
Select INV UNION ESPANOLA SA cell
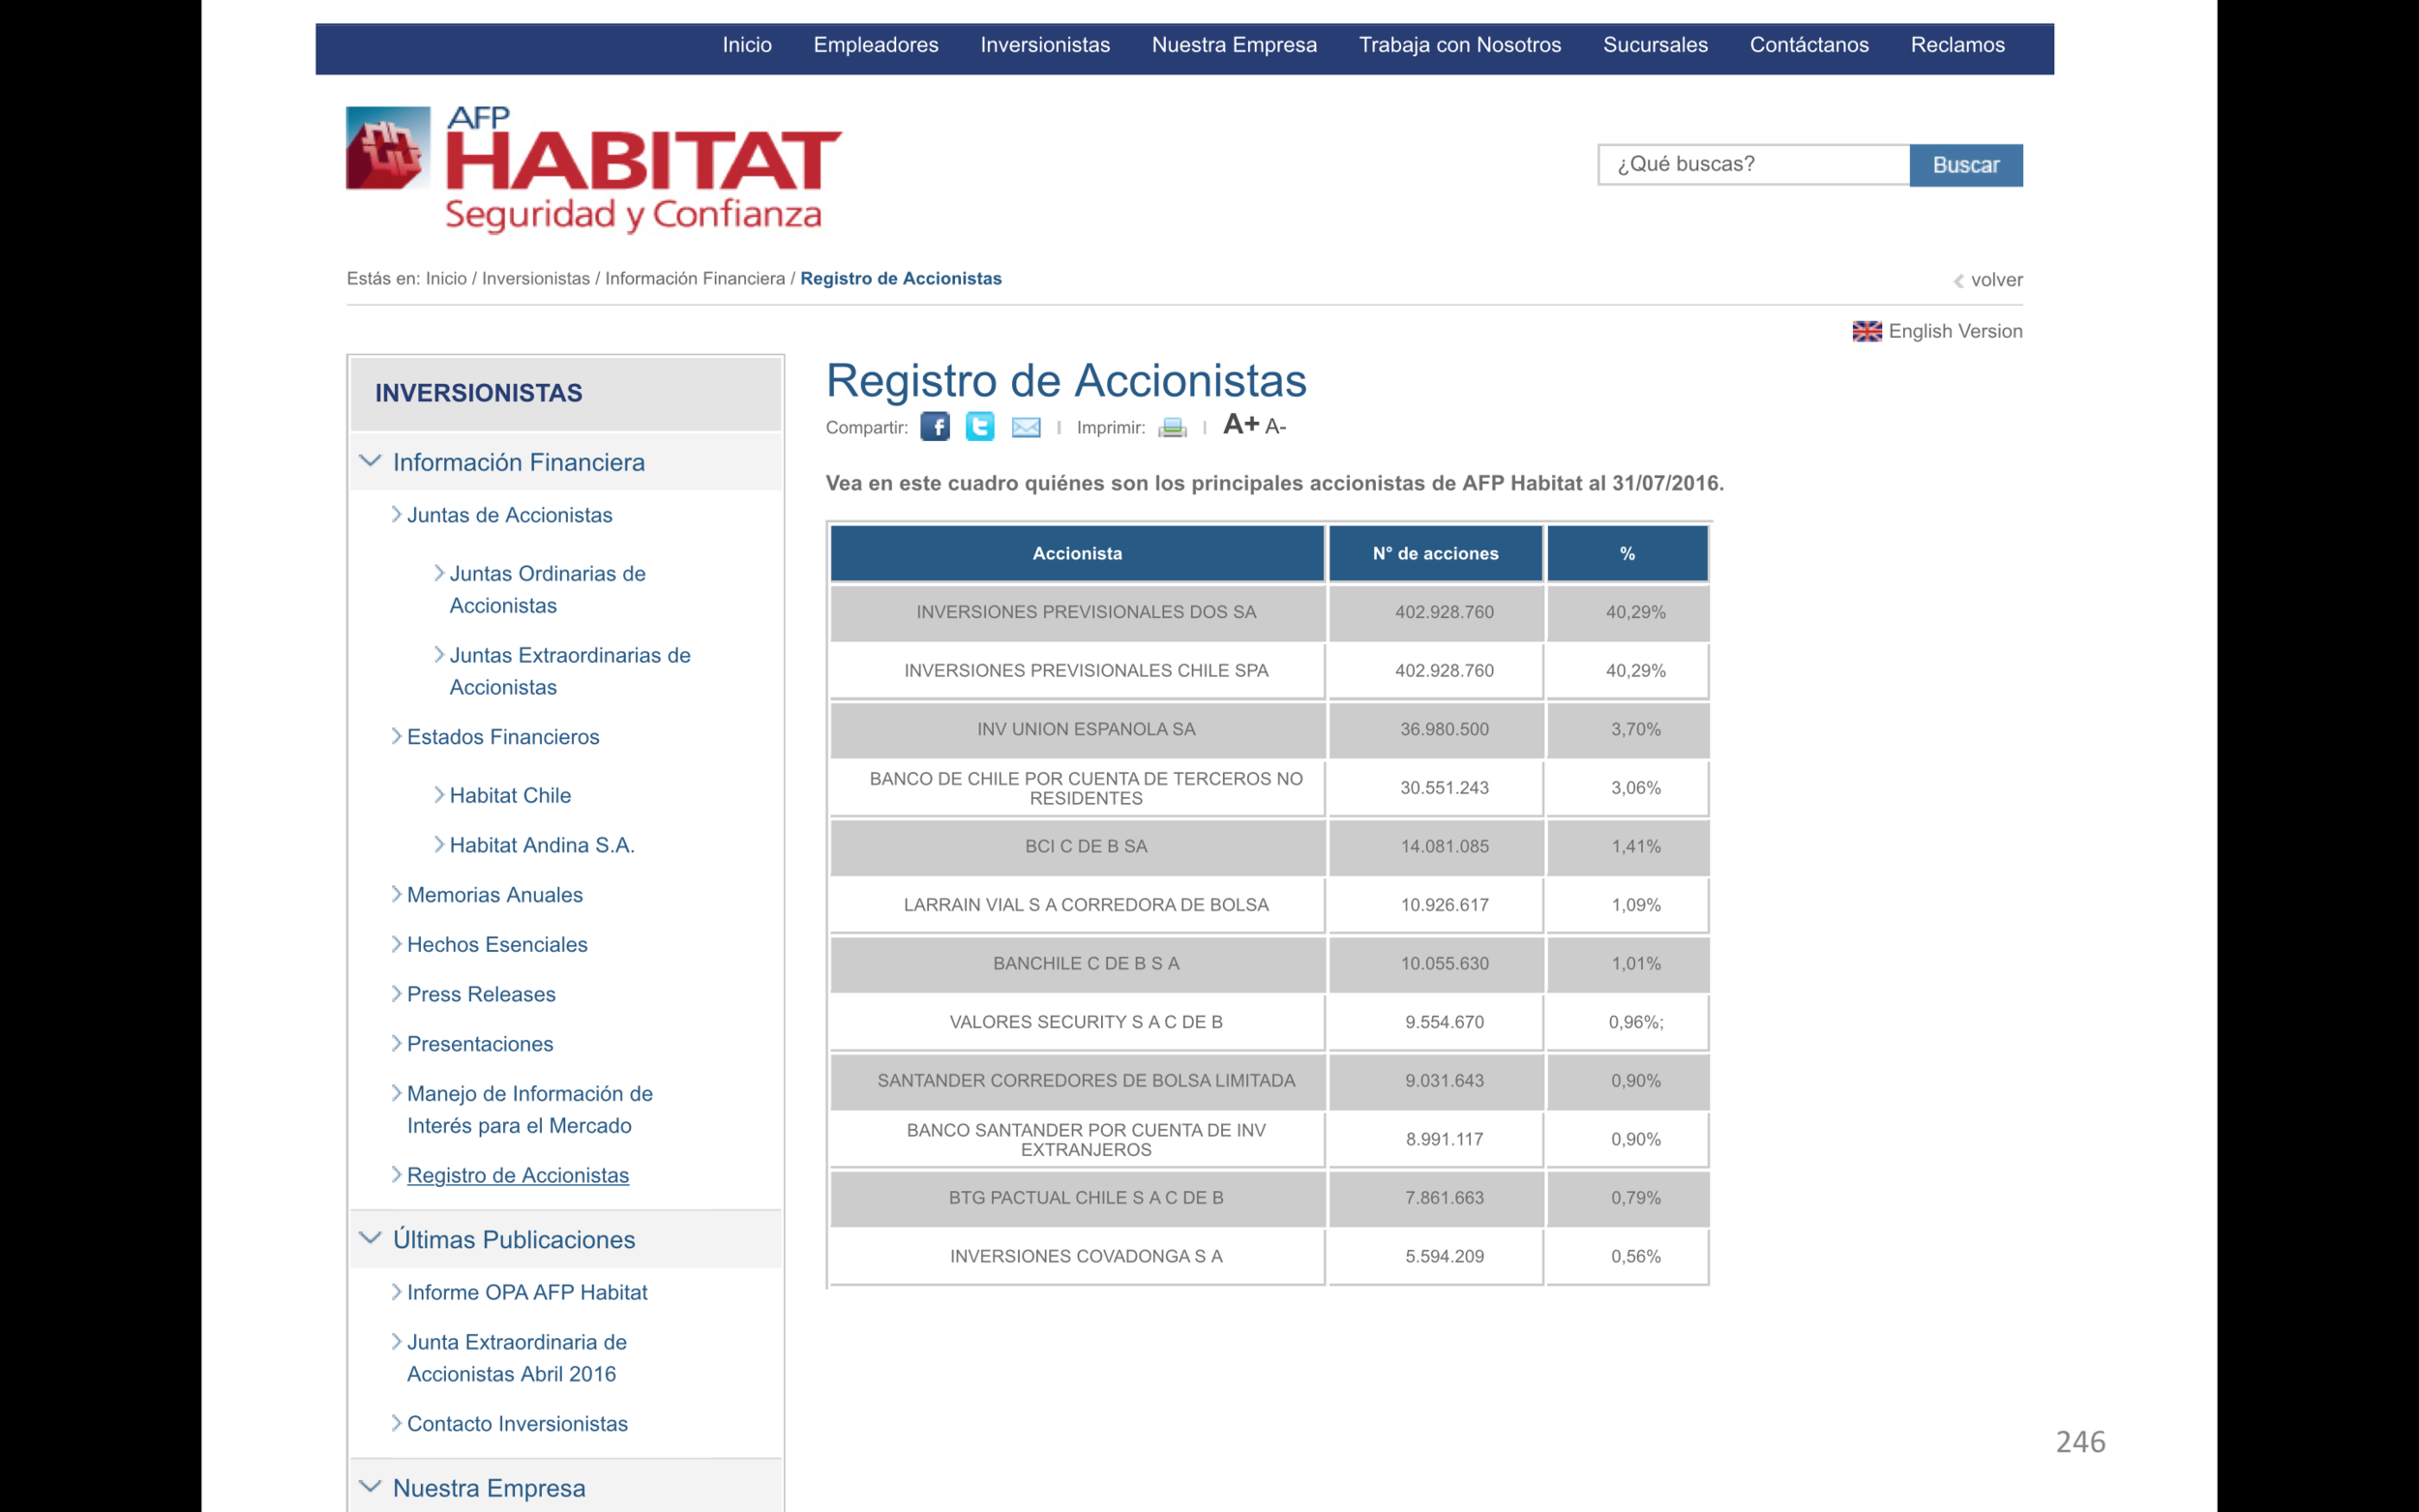1077,729
